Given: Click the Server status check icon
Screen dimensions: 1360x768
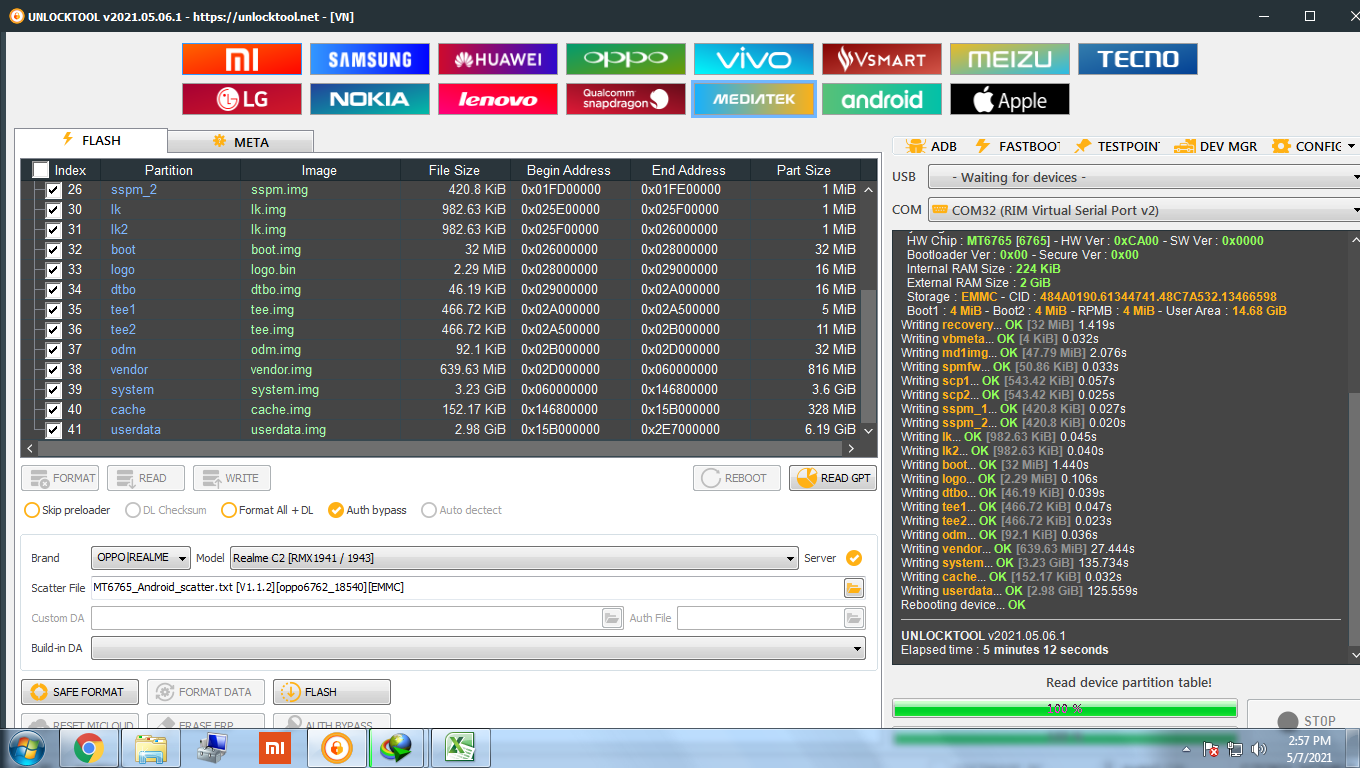Looking at the screenshot, I should 854,558.
